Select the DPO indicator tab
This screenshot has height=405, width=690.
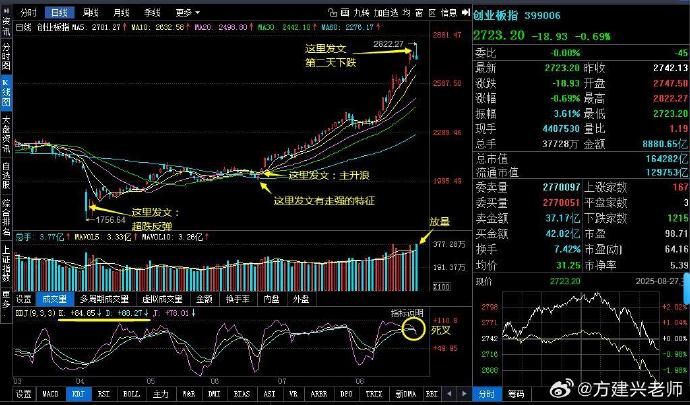point(346,394)
